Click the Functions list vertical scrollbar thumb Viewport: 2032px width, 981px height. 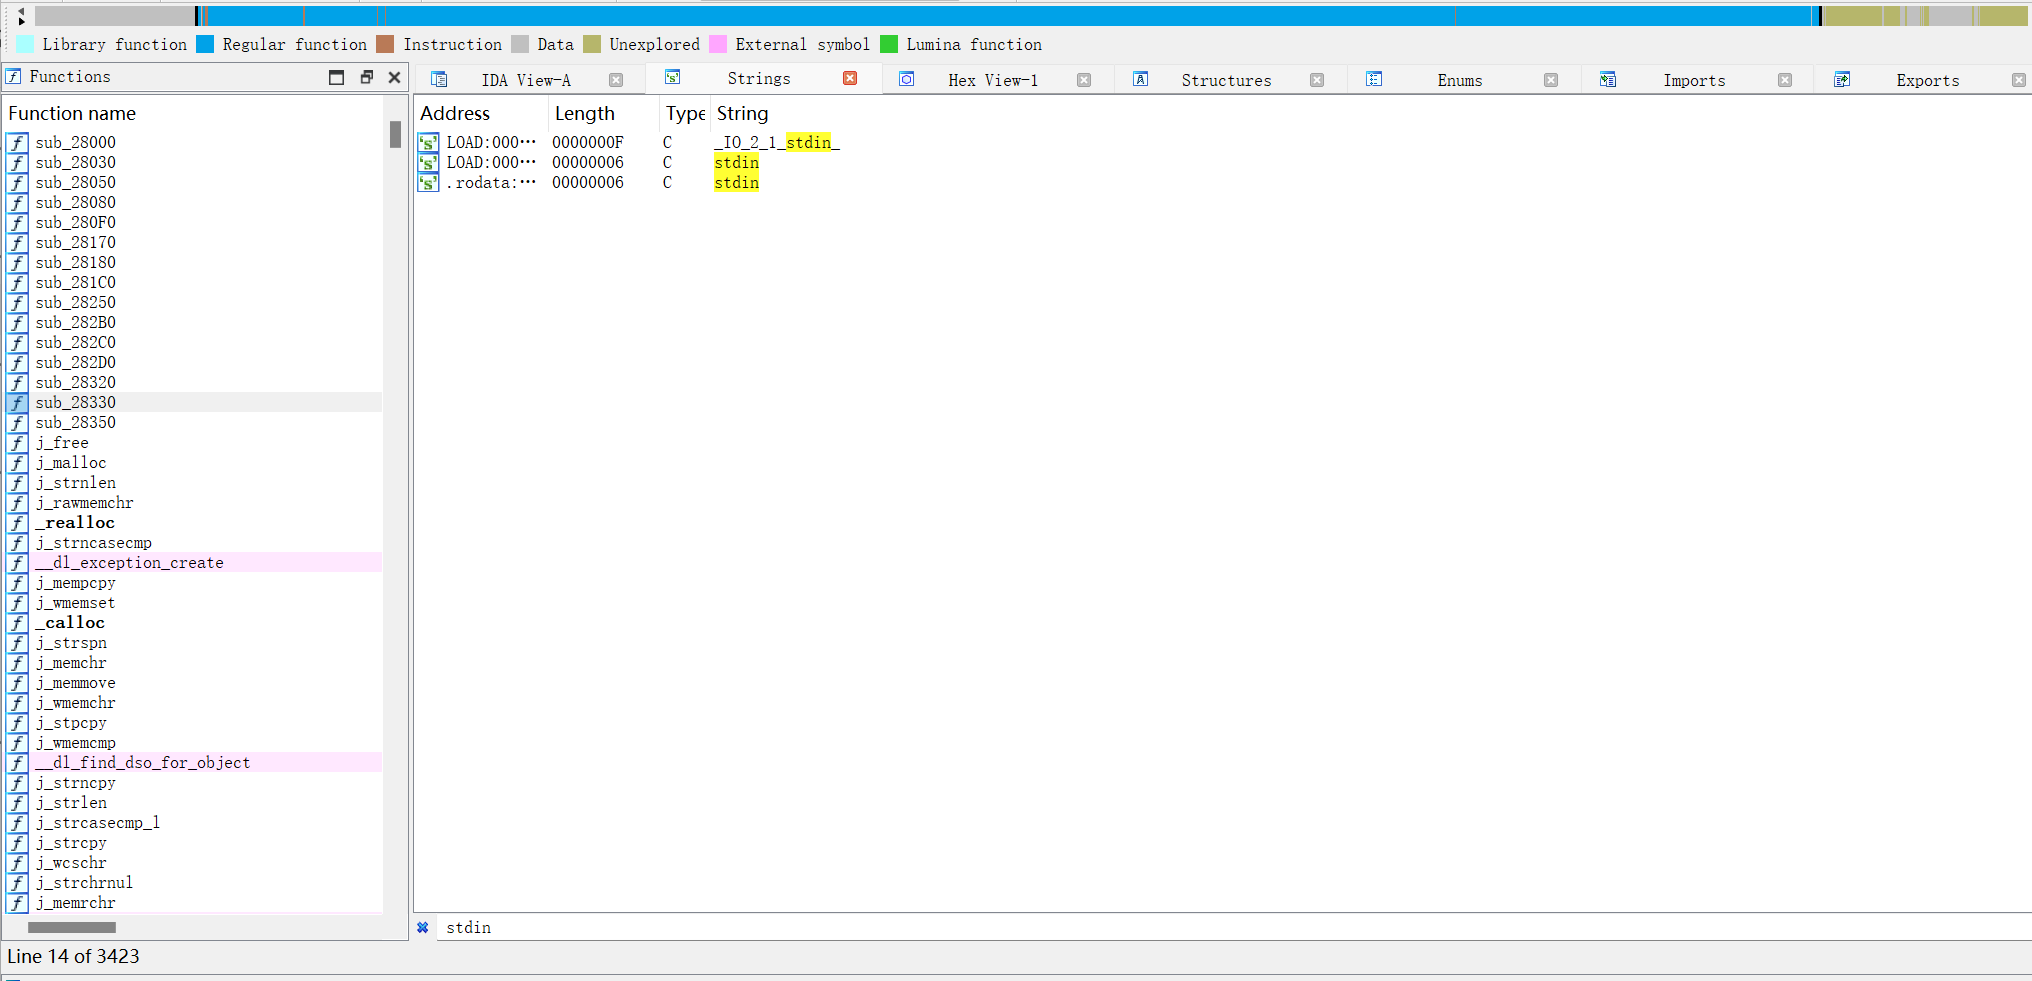395,134
